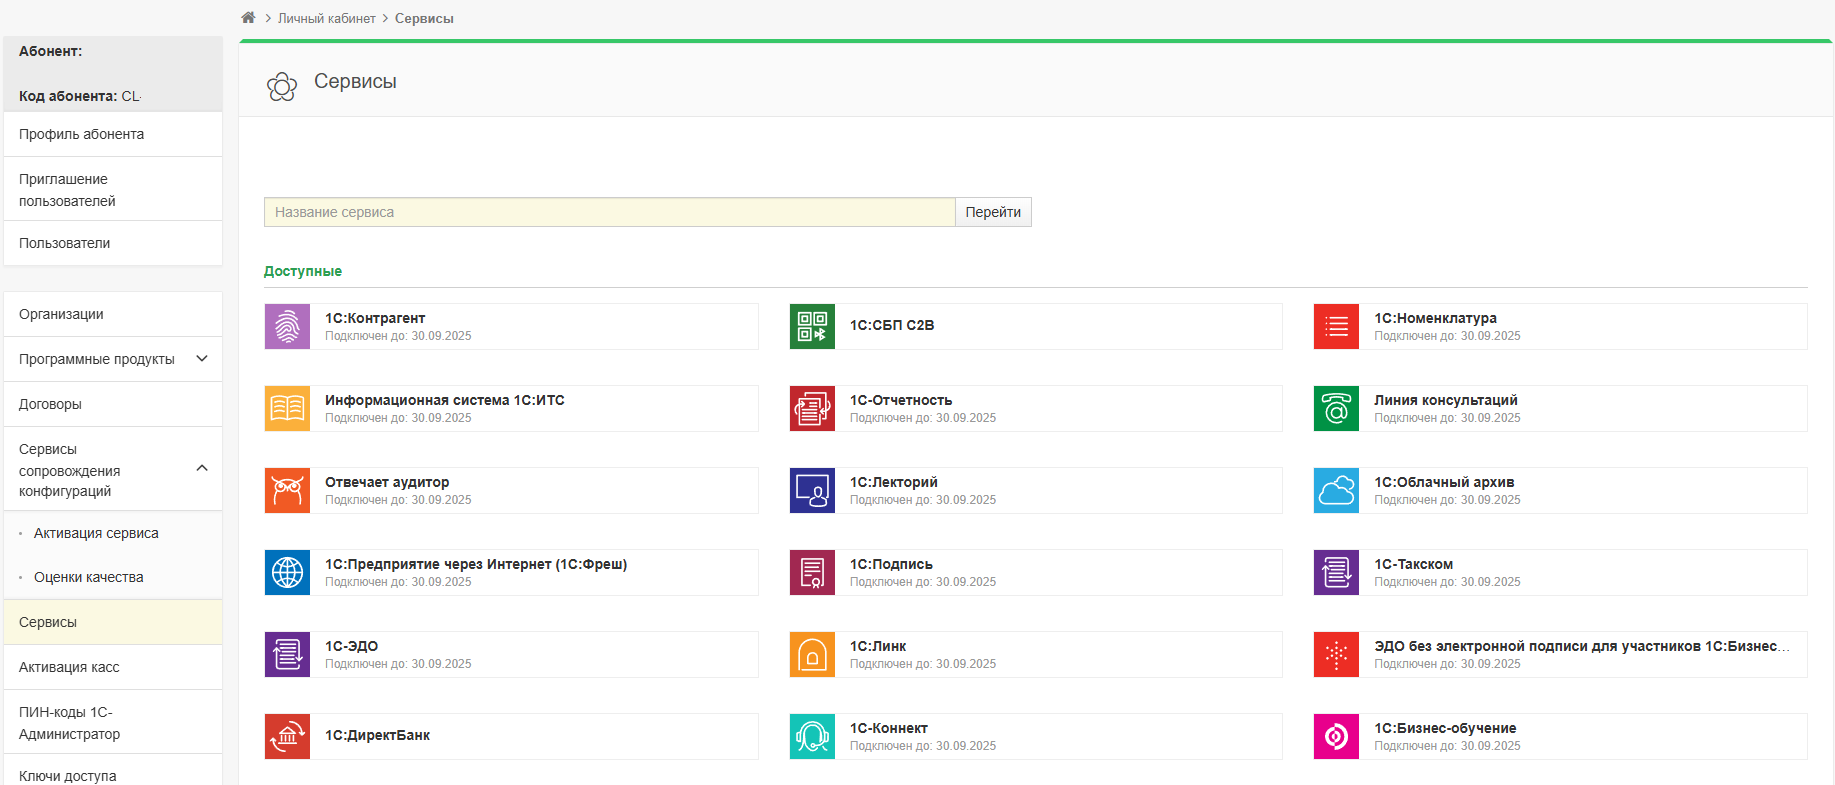The width and height of the screenshot is (1835, 785).
Task: Open the 1С-Отчетность service icon
Action: click(x=812, y=408)
